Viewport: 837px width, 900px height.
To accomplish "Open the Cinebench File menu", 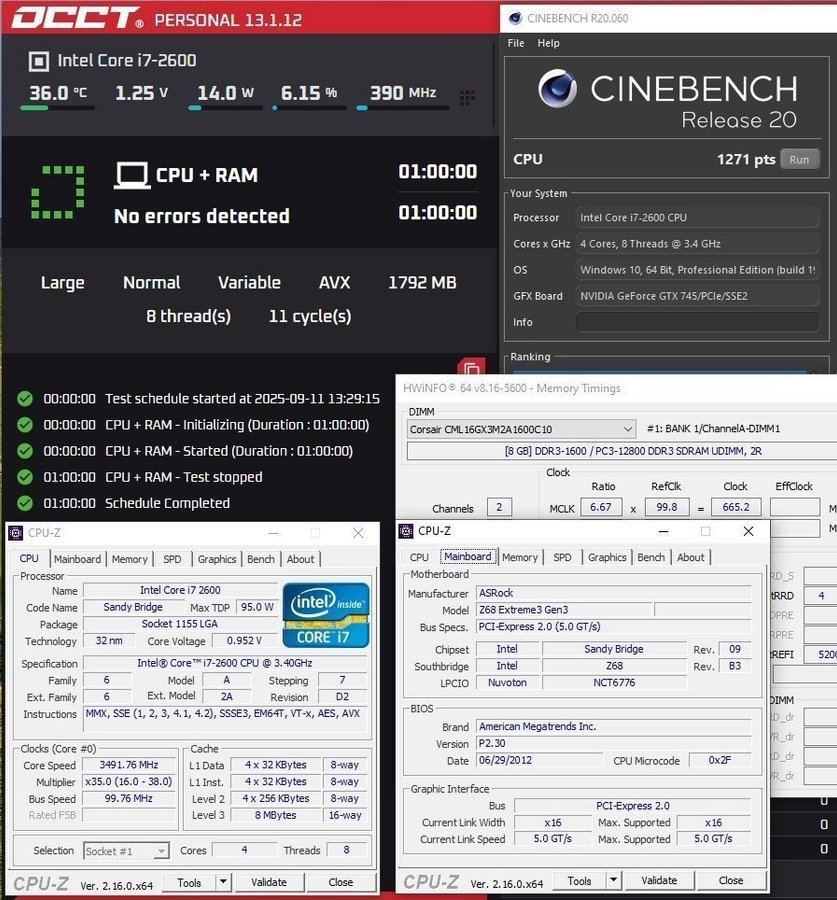I will coord(516,43).
